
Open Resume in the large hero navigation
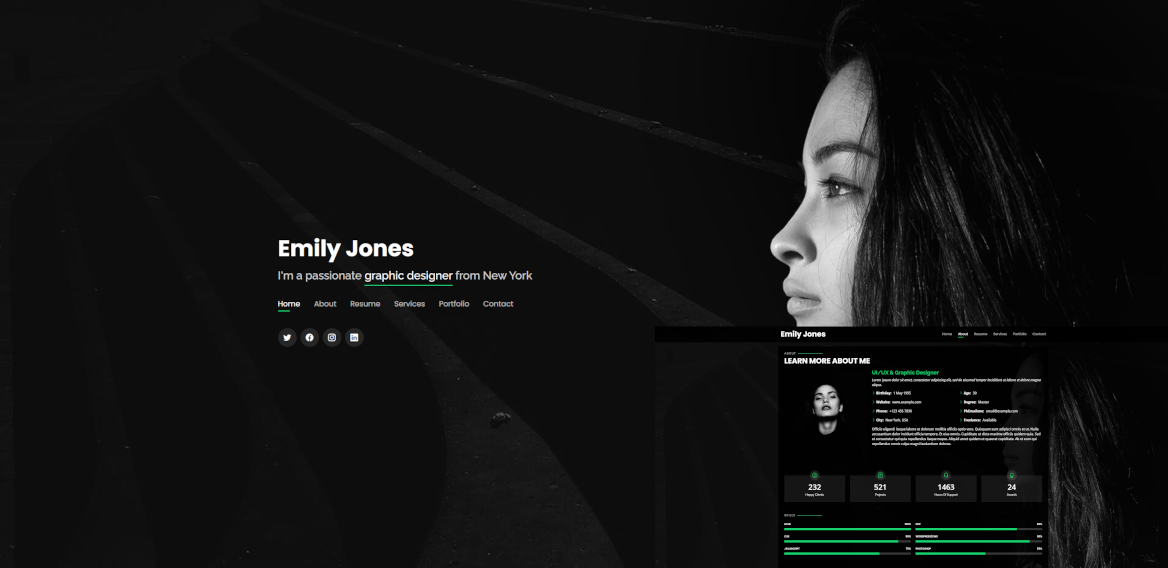coord(365,304)
